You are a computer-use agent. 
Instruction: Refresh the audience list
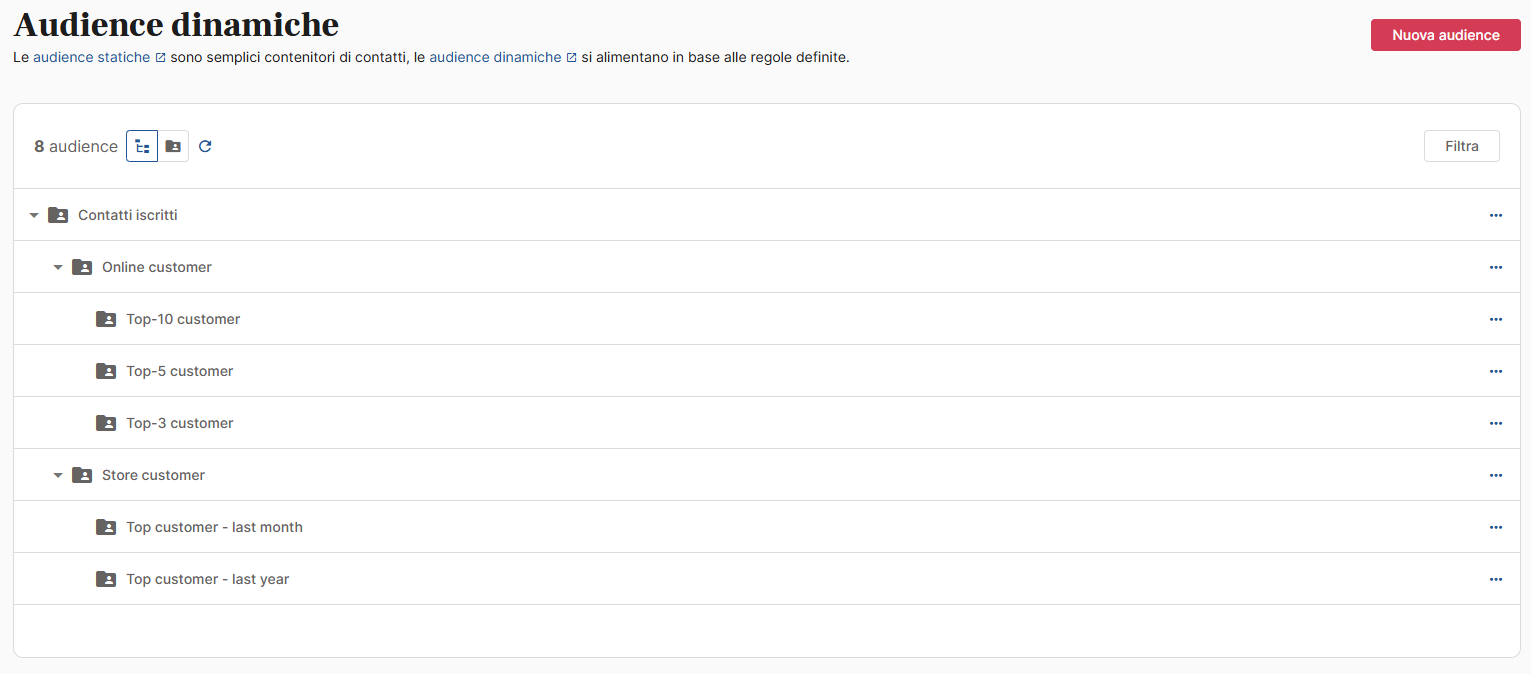205,146
